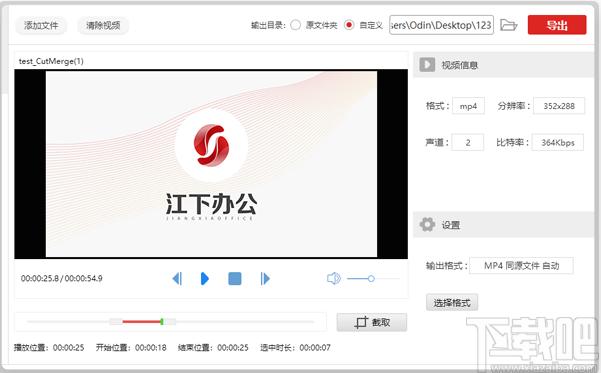Click the 视频信息 panel play icon
Viewport: 601px width, 373px height.
pos(427,65)
